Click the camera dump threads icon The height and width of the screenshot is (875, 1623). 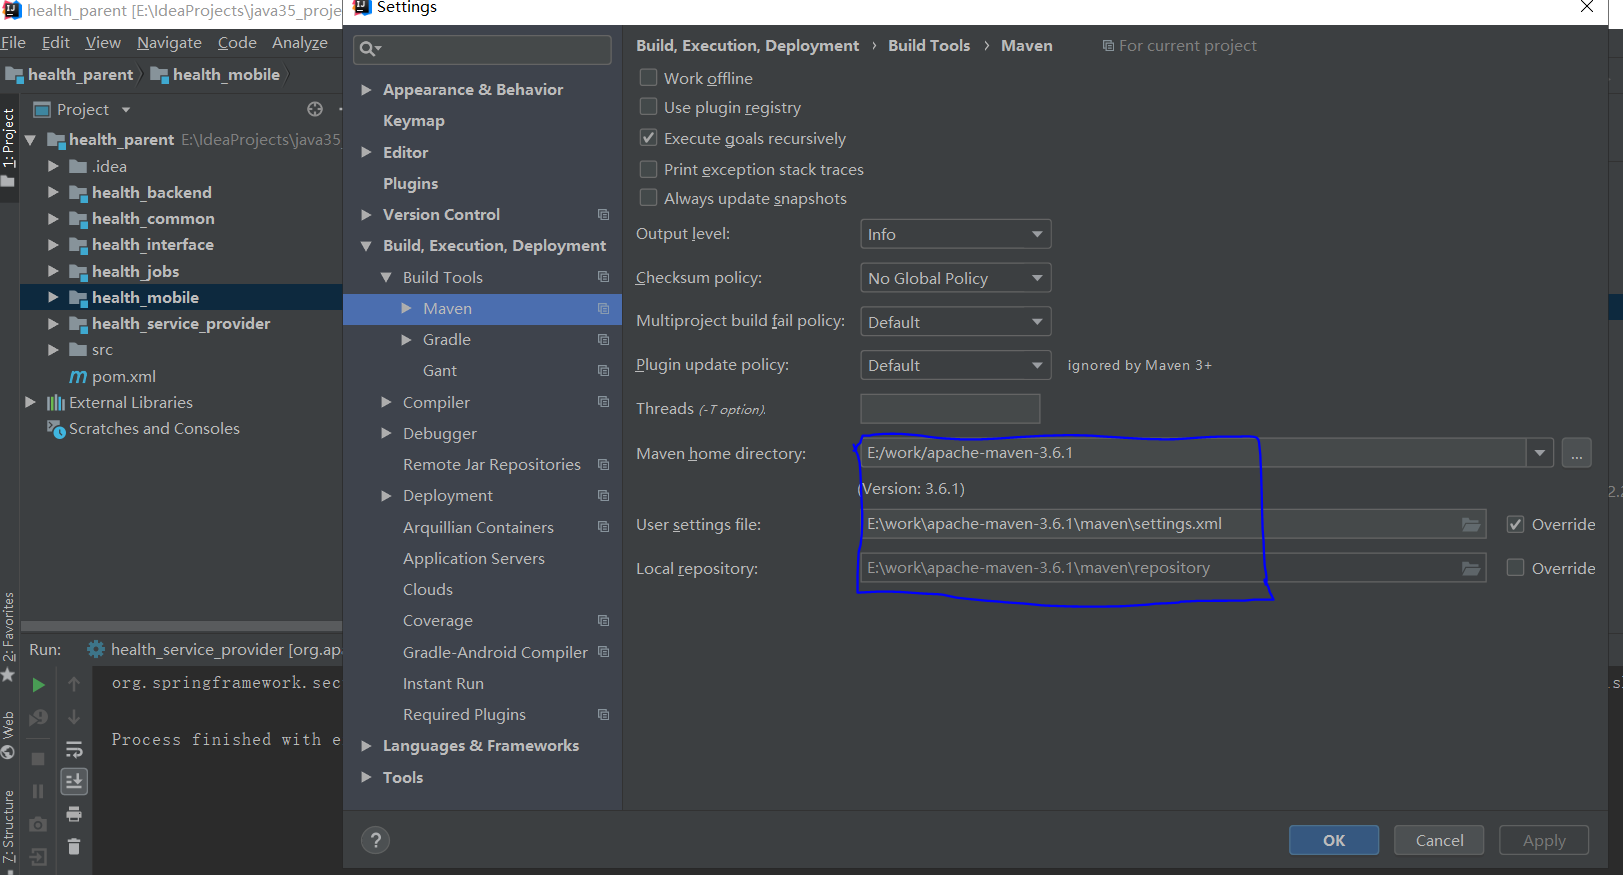[38, 824]
